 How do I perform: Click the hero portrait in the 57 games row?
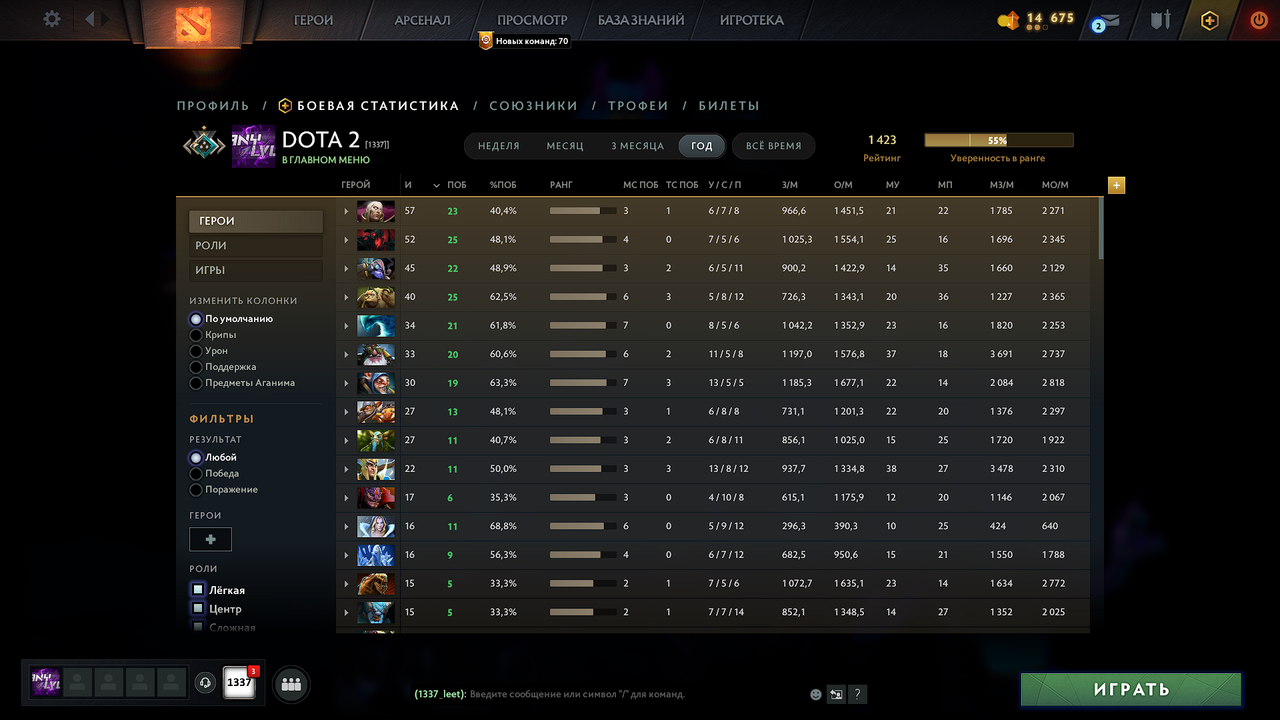click(x=376, y=211)
